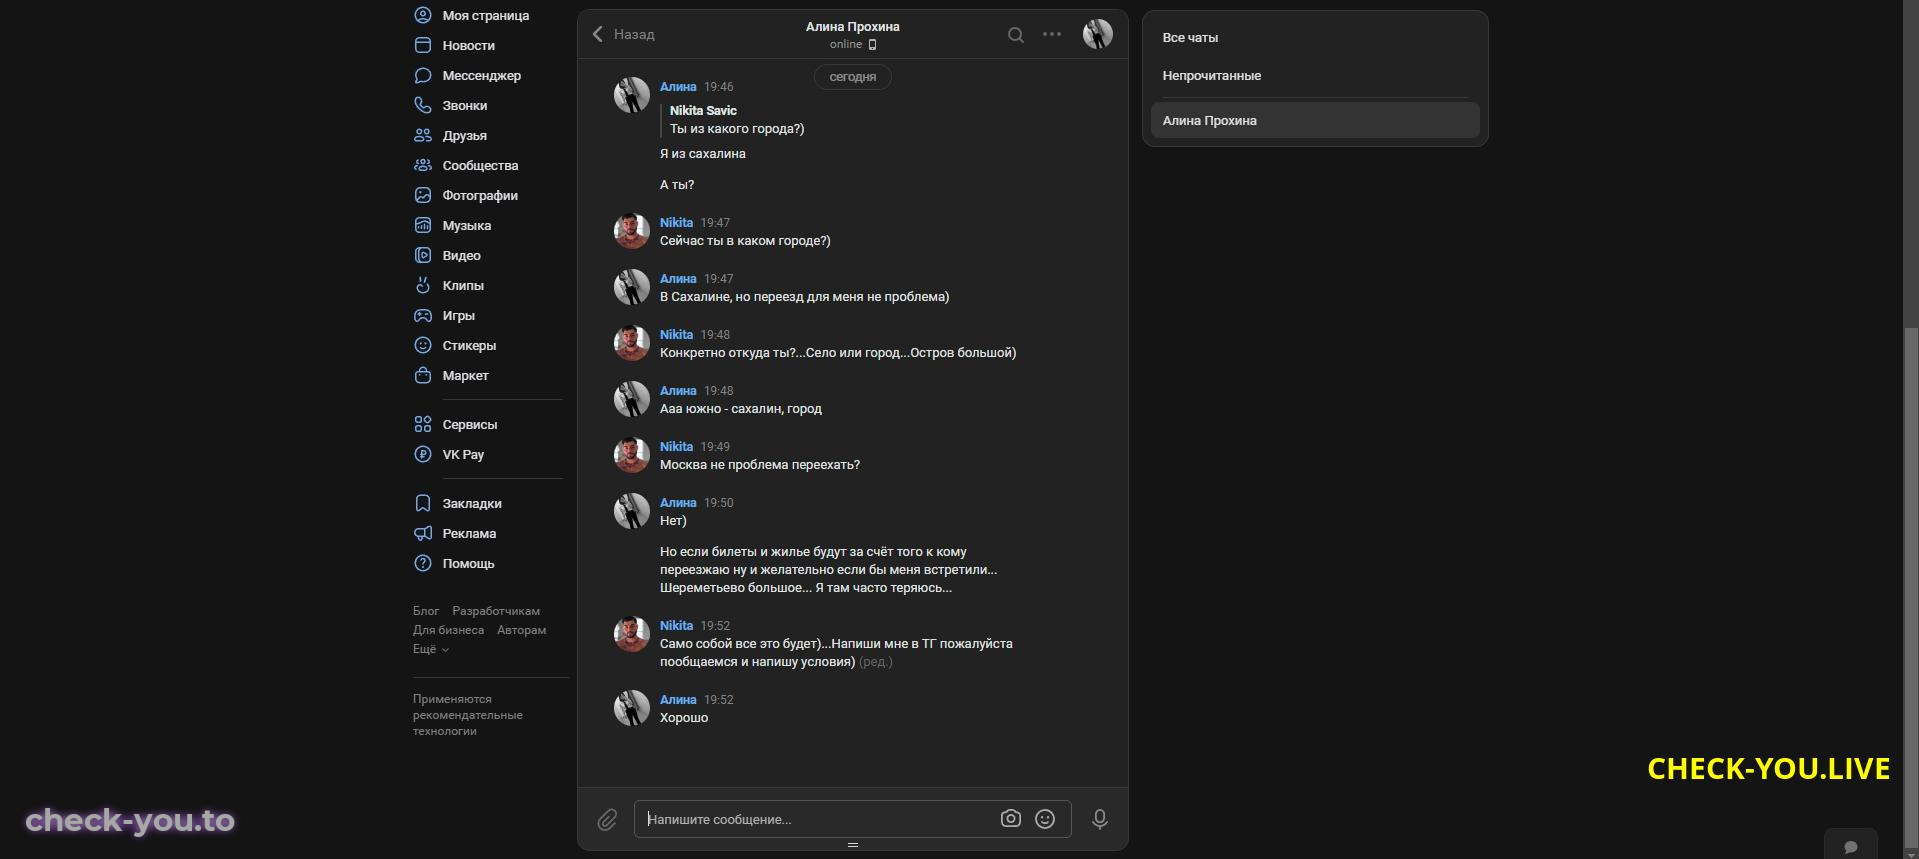Click the сегодня date badge
The image size is (1919, 859).
[x=853, y=77]
